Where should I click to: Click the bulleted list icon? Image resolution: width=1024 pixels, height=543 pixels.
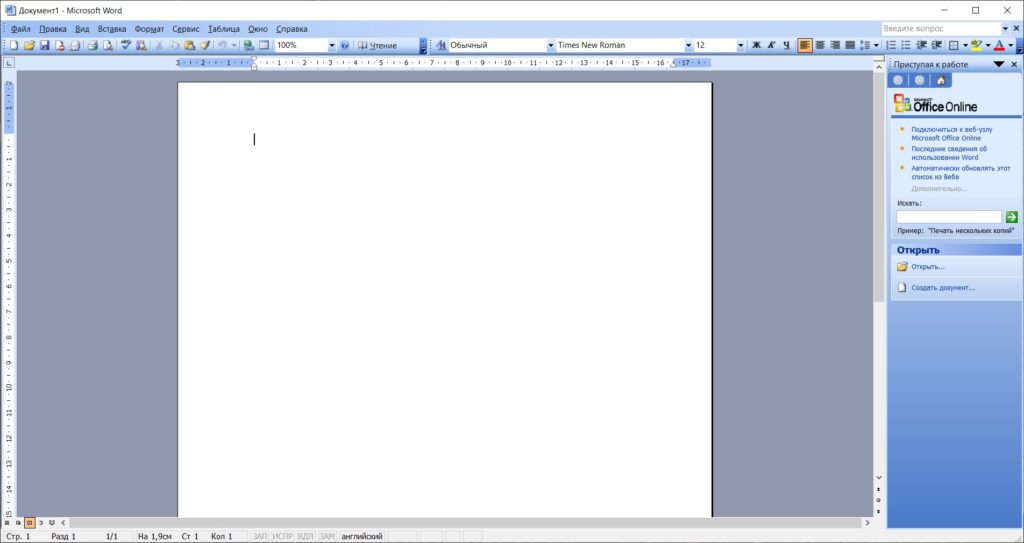pyautogui.click(x=906, y=45)
